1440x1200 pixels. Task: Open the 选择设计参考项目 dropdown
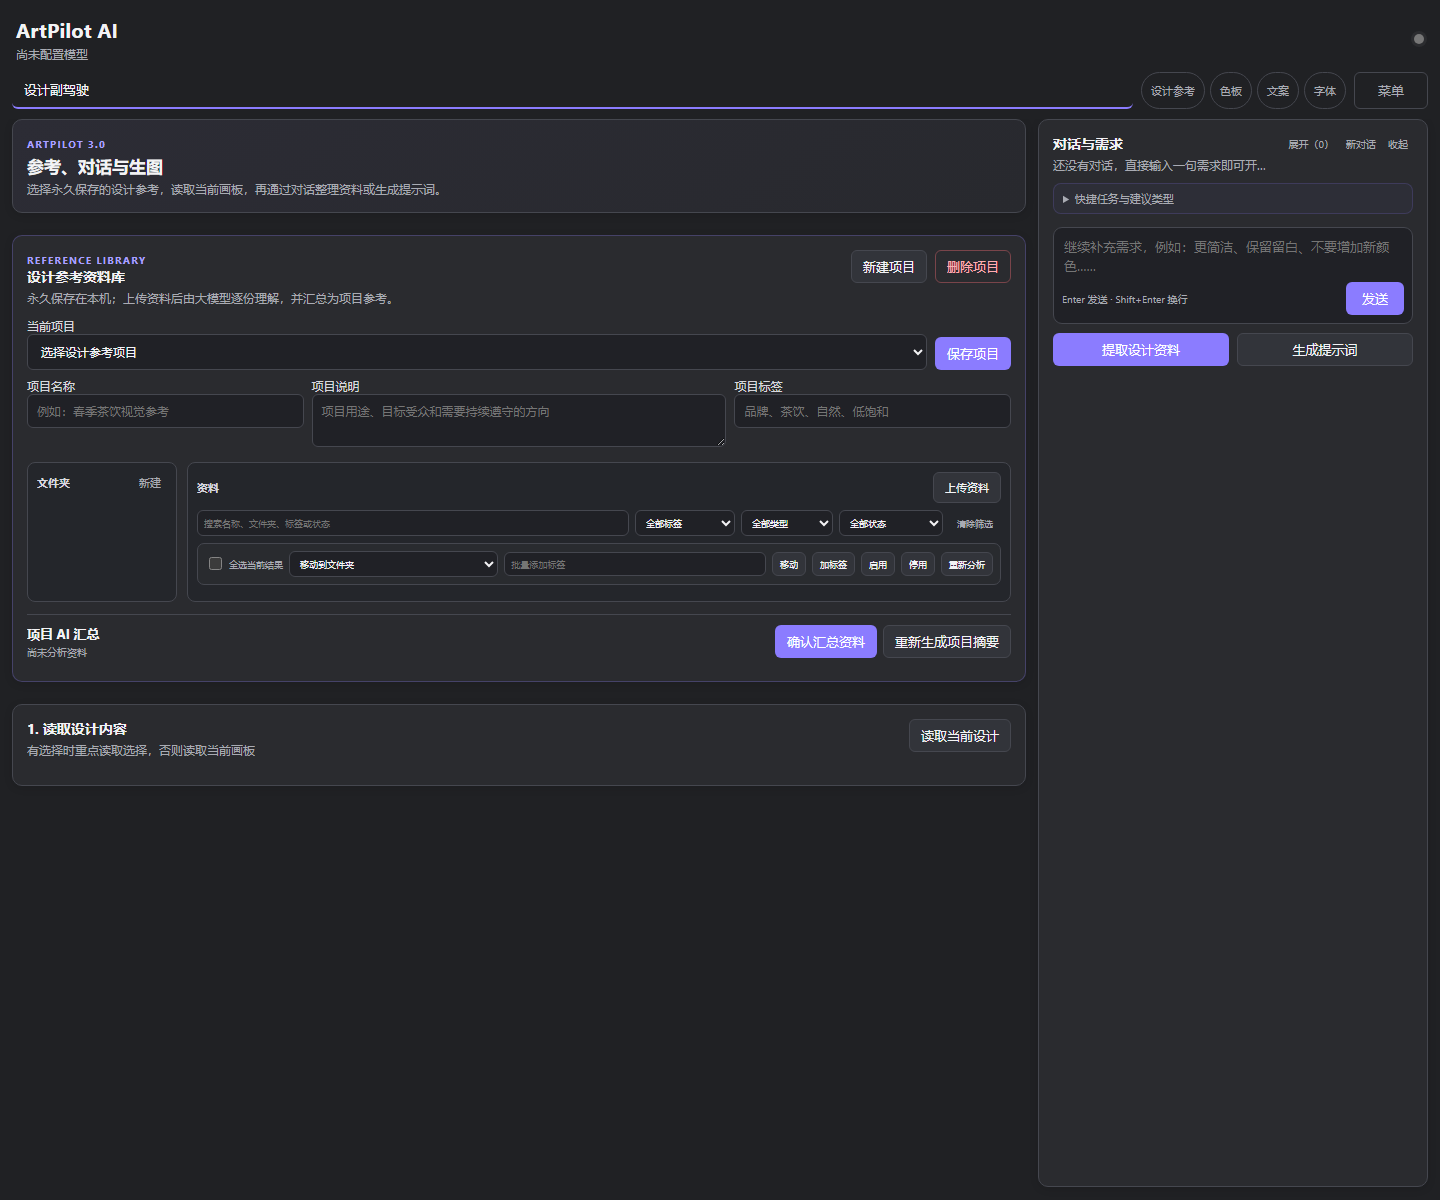click(x=476, y=352)
